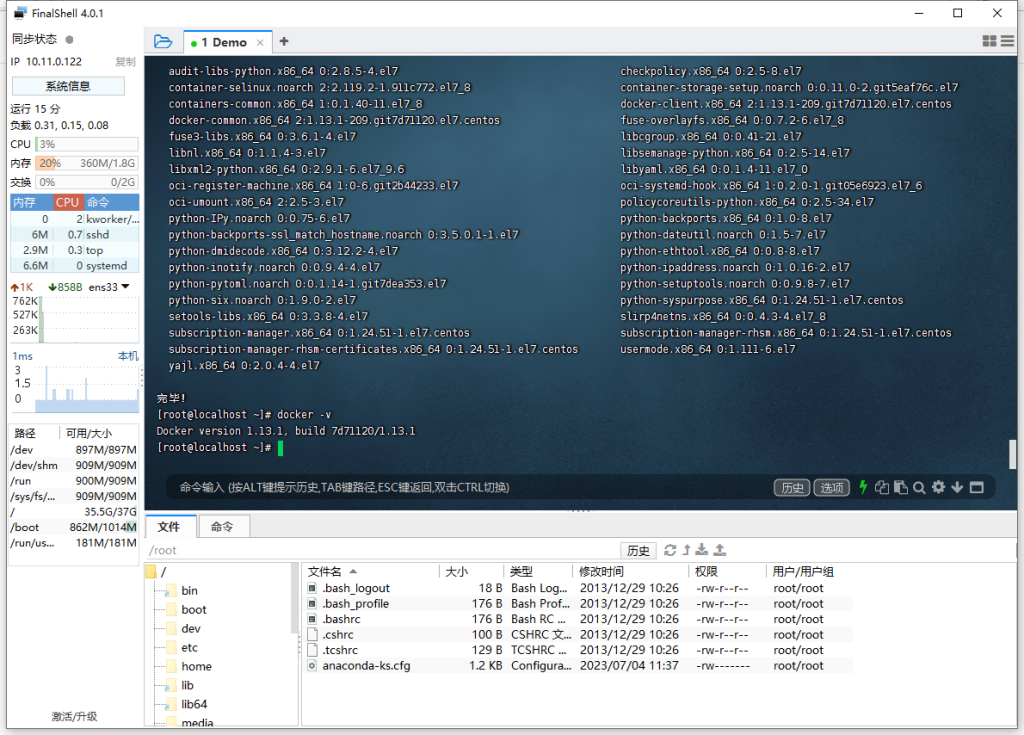Open 历史 path history in file panel
This screenshot has width=1024, height=735.
(x=638, y=550)
